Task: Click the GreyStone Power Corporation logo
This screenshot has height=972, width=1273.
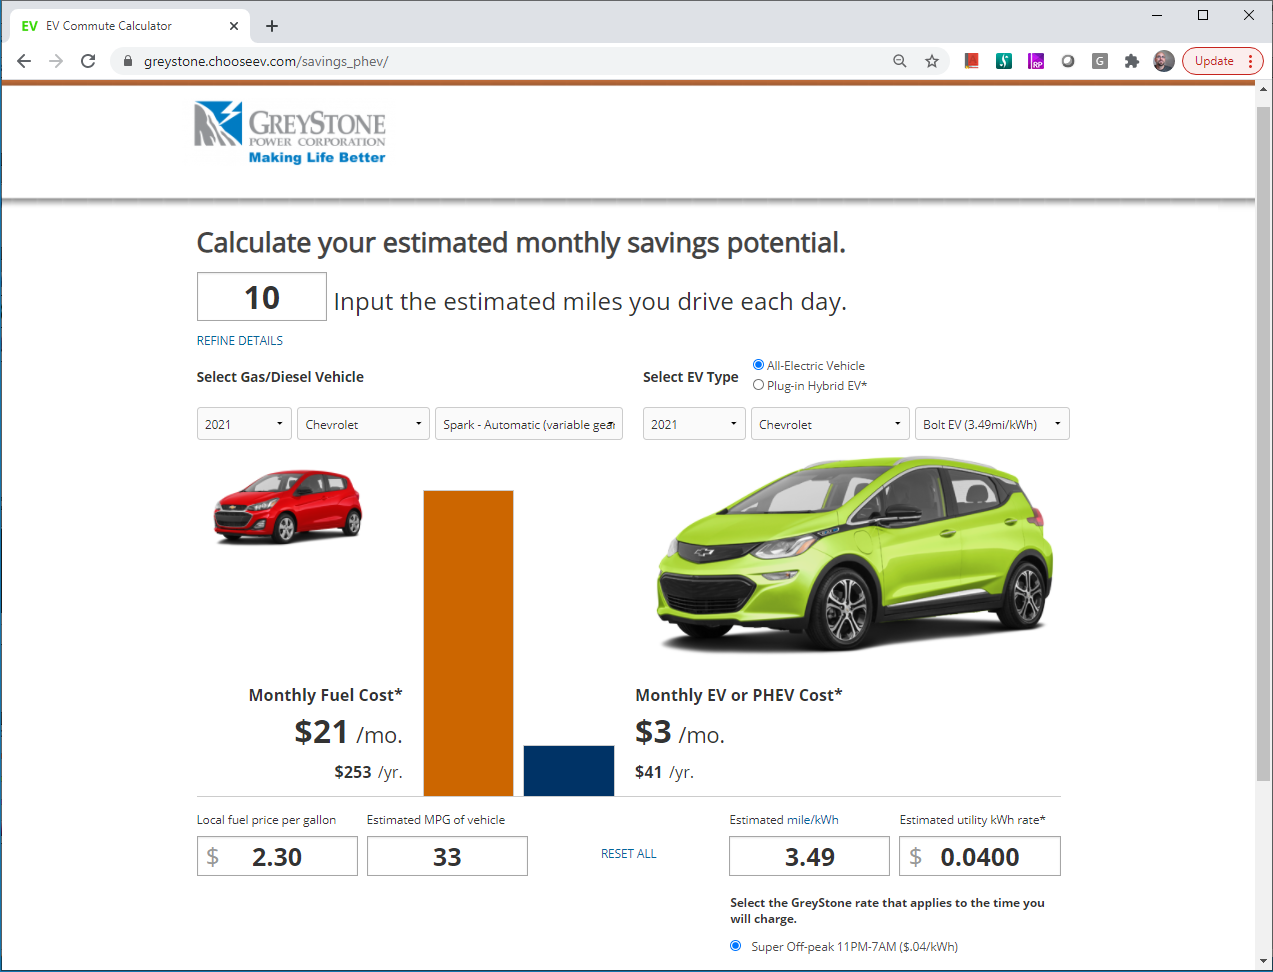Action: [x=290, y=132]
